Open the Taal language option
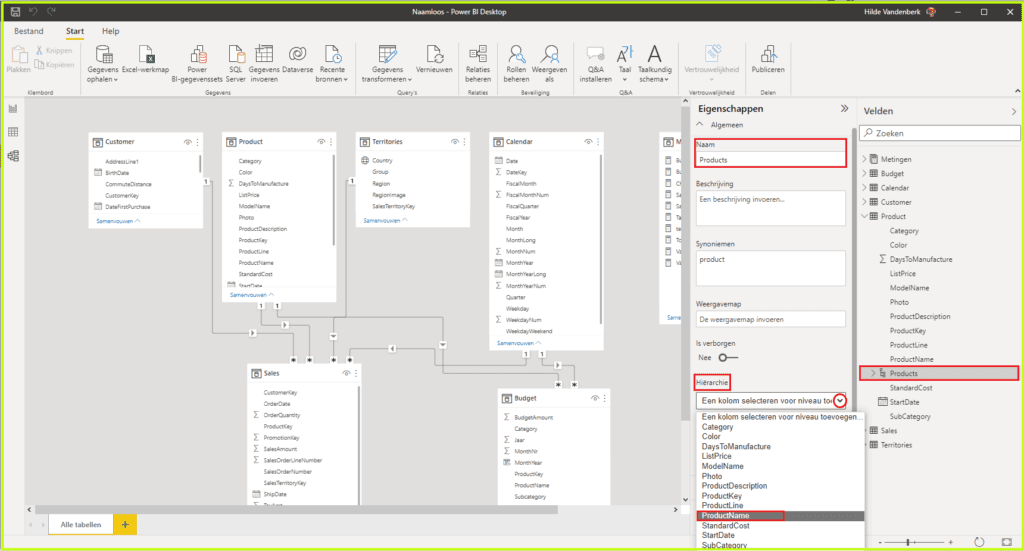Viewport: 1024px width, 551px height. coord(625,63)
